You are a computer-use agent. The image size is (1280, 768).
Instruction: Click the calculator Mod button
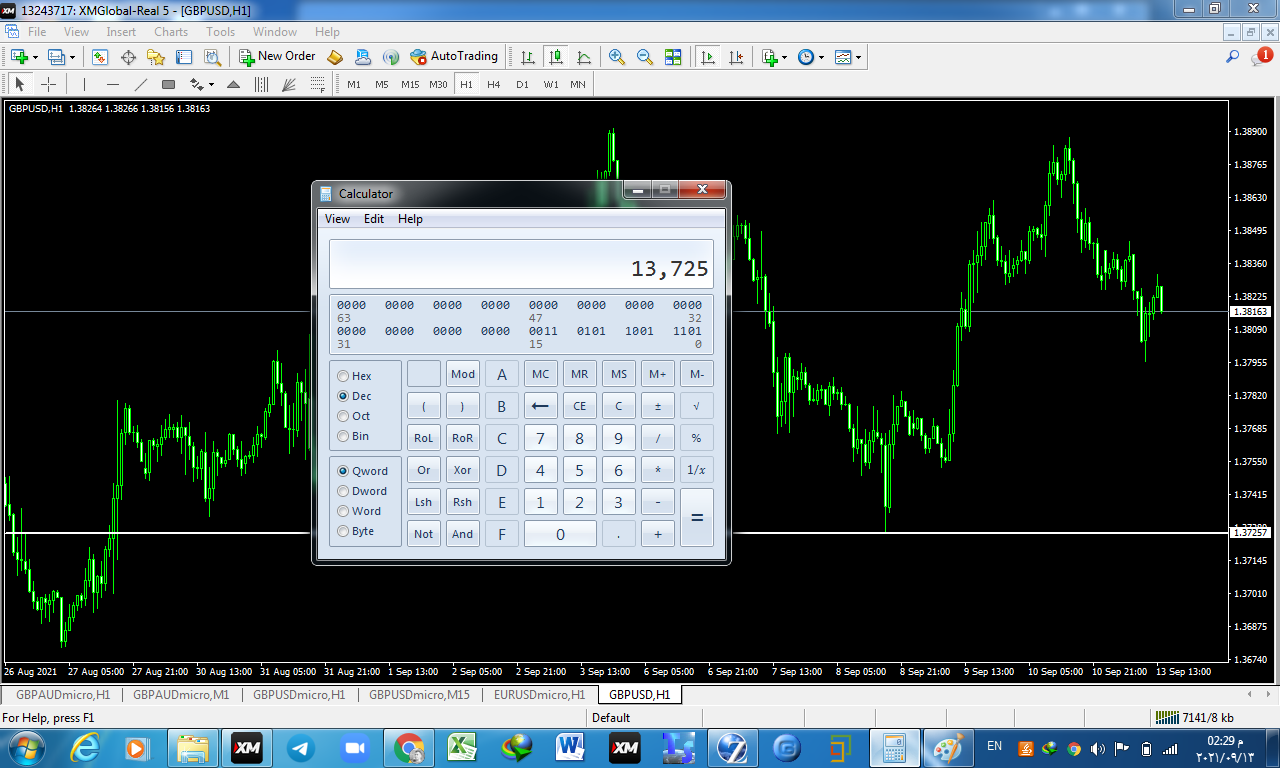click(463, 374)
